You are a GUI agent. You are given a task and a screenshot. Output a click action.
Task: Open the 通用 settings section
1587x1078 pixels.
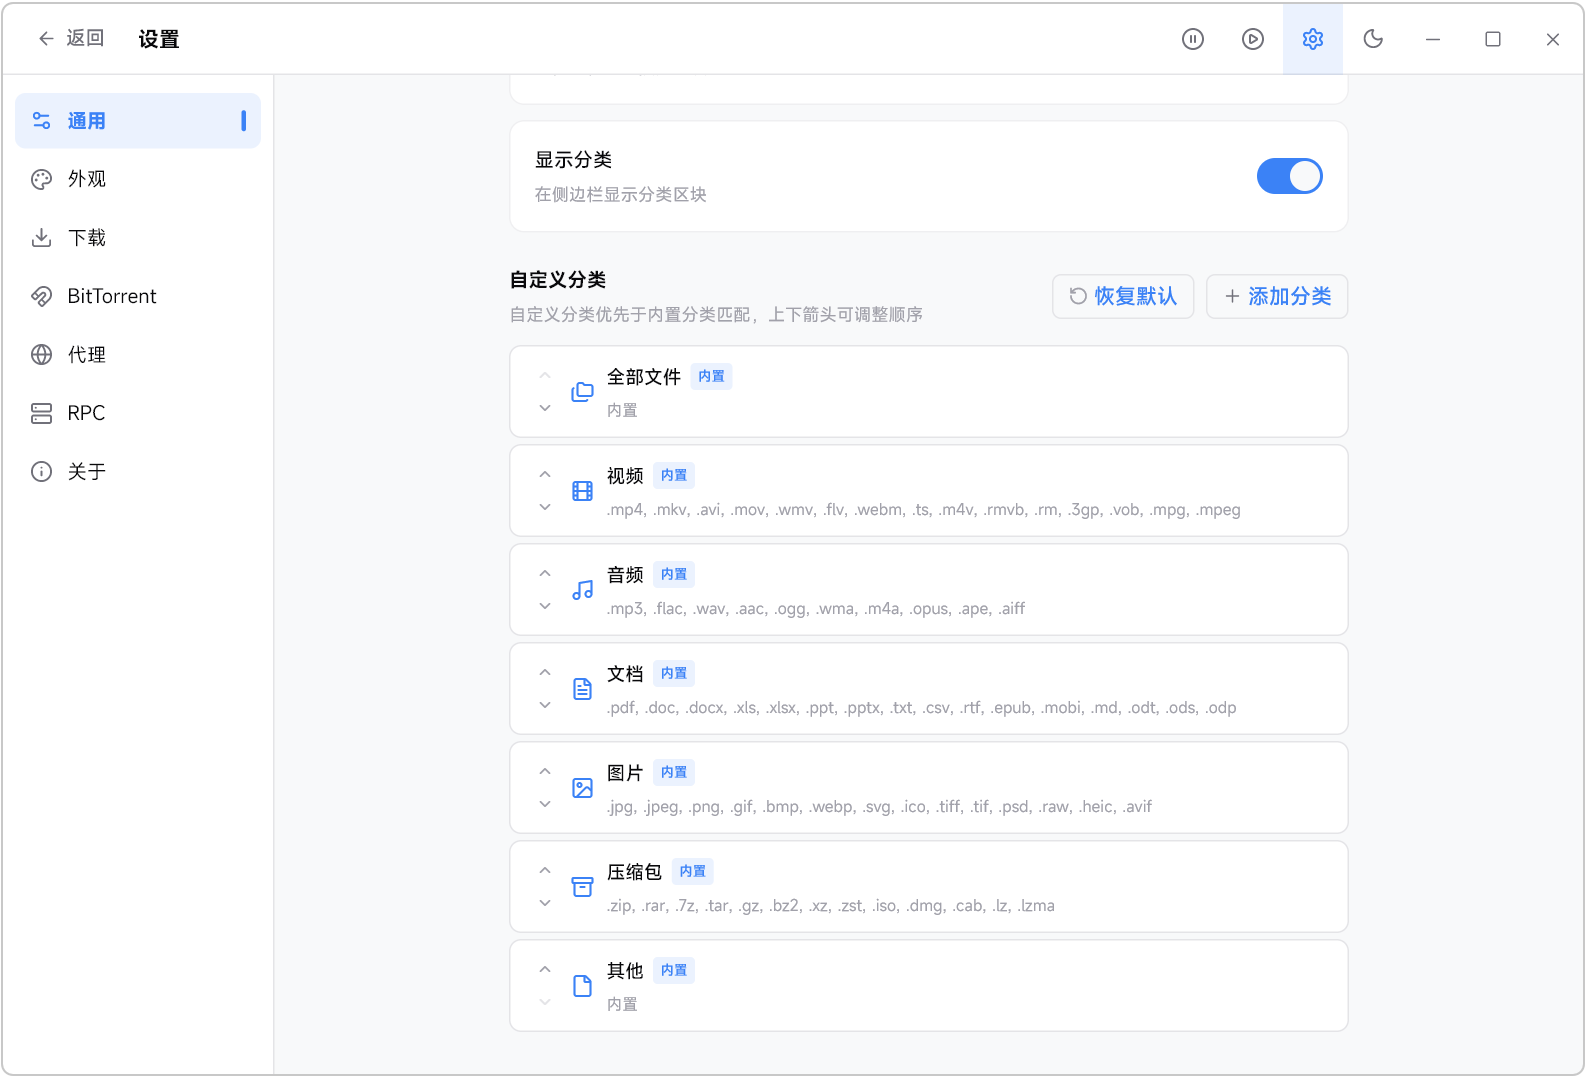tap(138, 121)
